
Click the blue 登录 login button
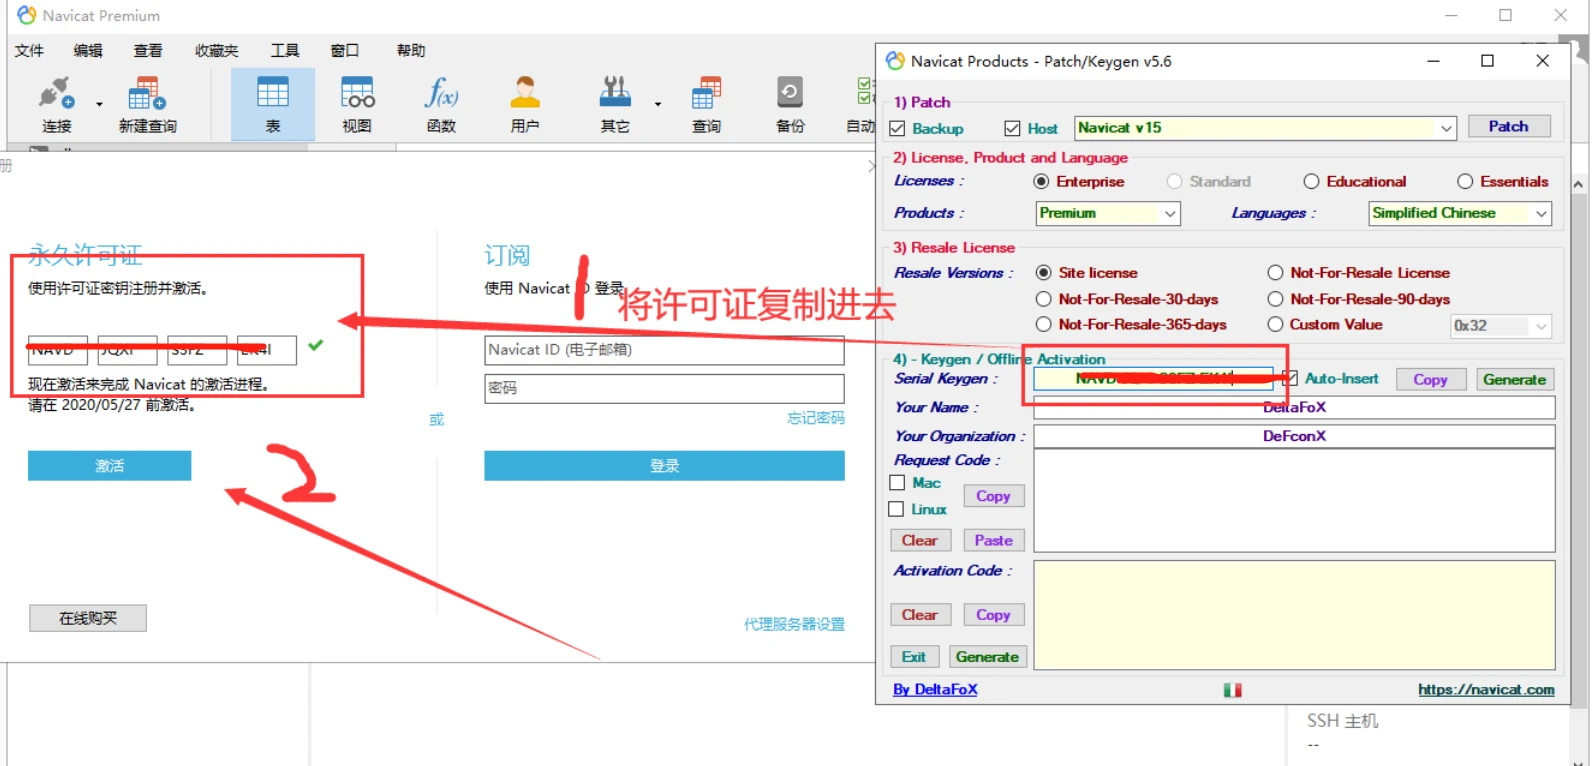click(664, 466)
